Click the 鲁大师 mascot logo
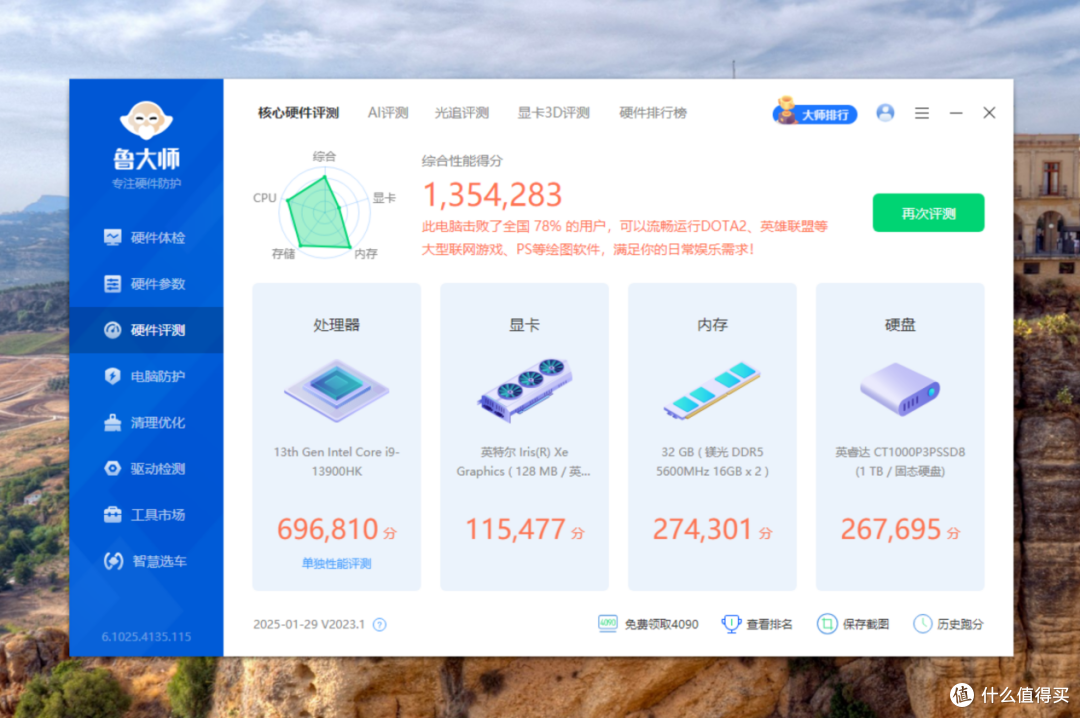 pyautogui.click(x=146, y=121)
